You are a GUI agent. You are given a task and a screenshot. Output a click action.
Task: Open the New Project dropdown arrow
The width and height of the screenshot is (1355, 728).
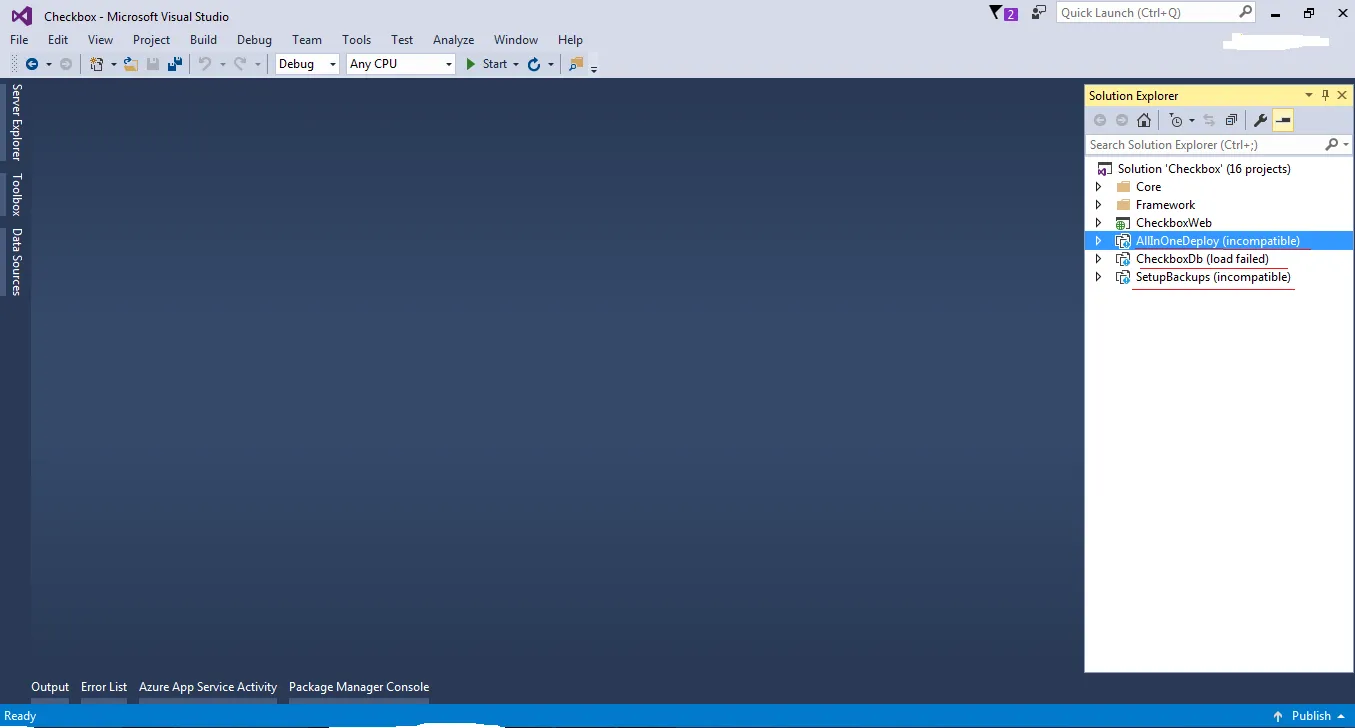pyautogui.click(x=114, y=64)
